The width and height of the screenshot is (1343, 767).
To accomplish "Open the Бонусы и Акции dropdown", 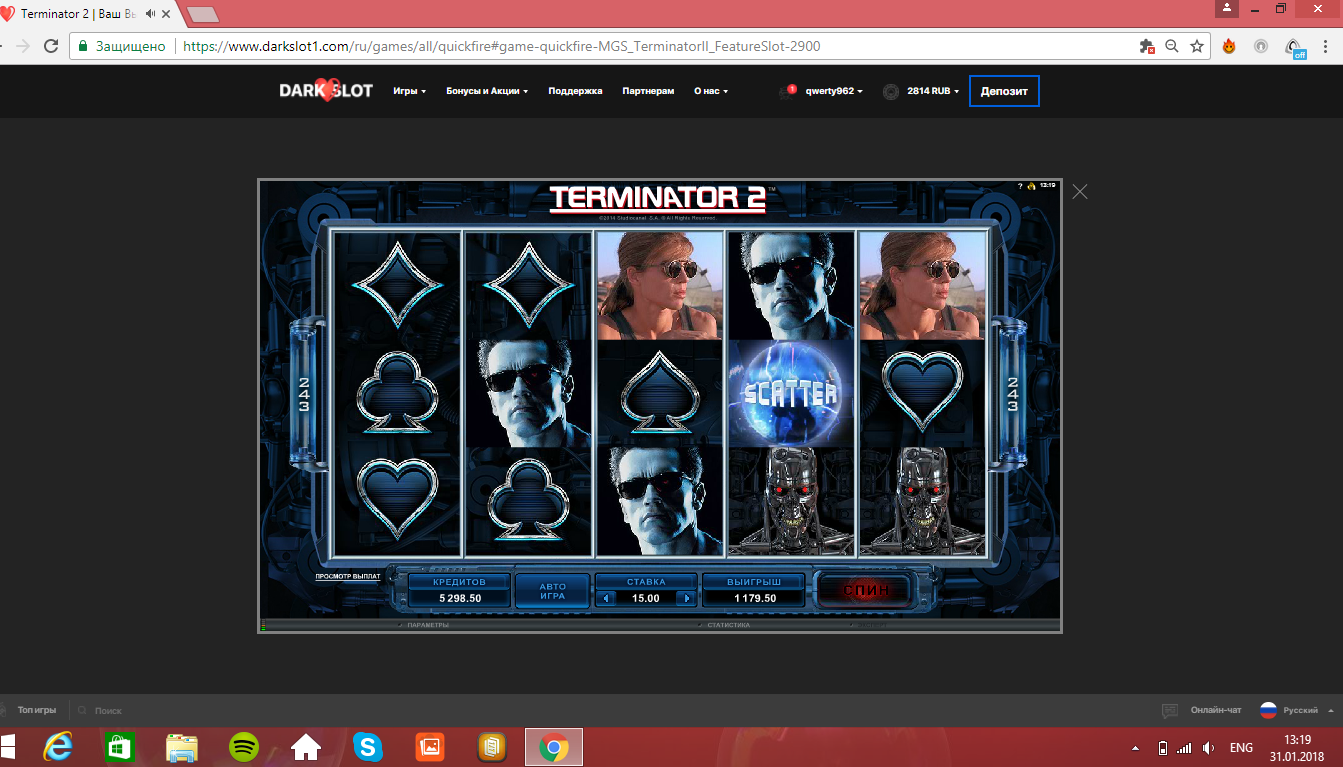I will 487,91.
